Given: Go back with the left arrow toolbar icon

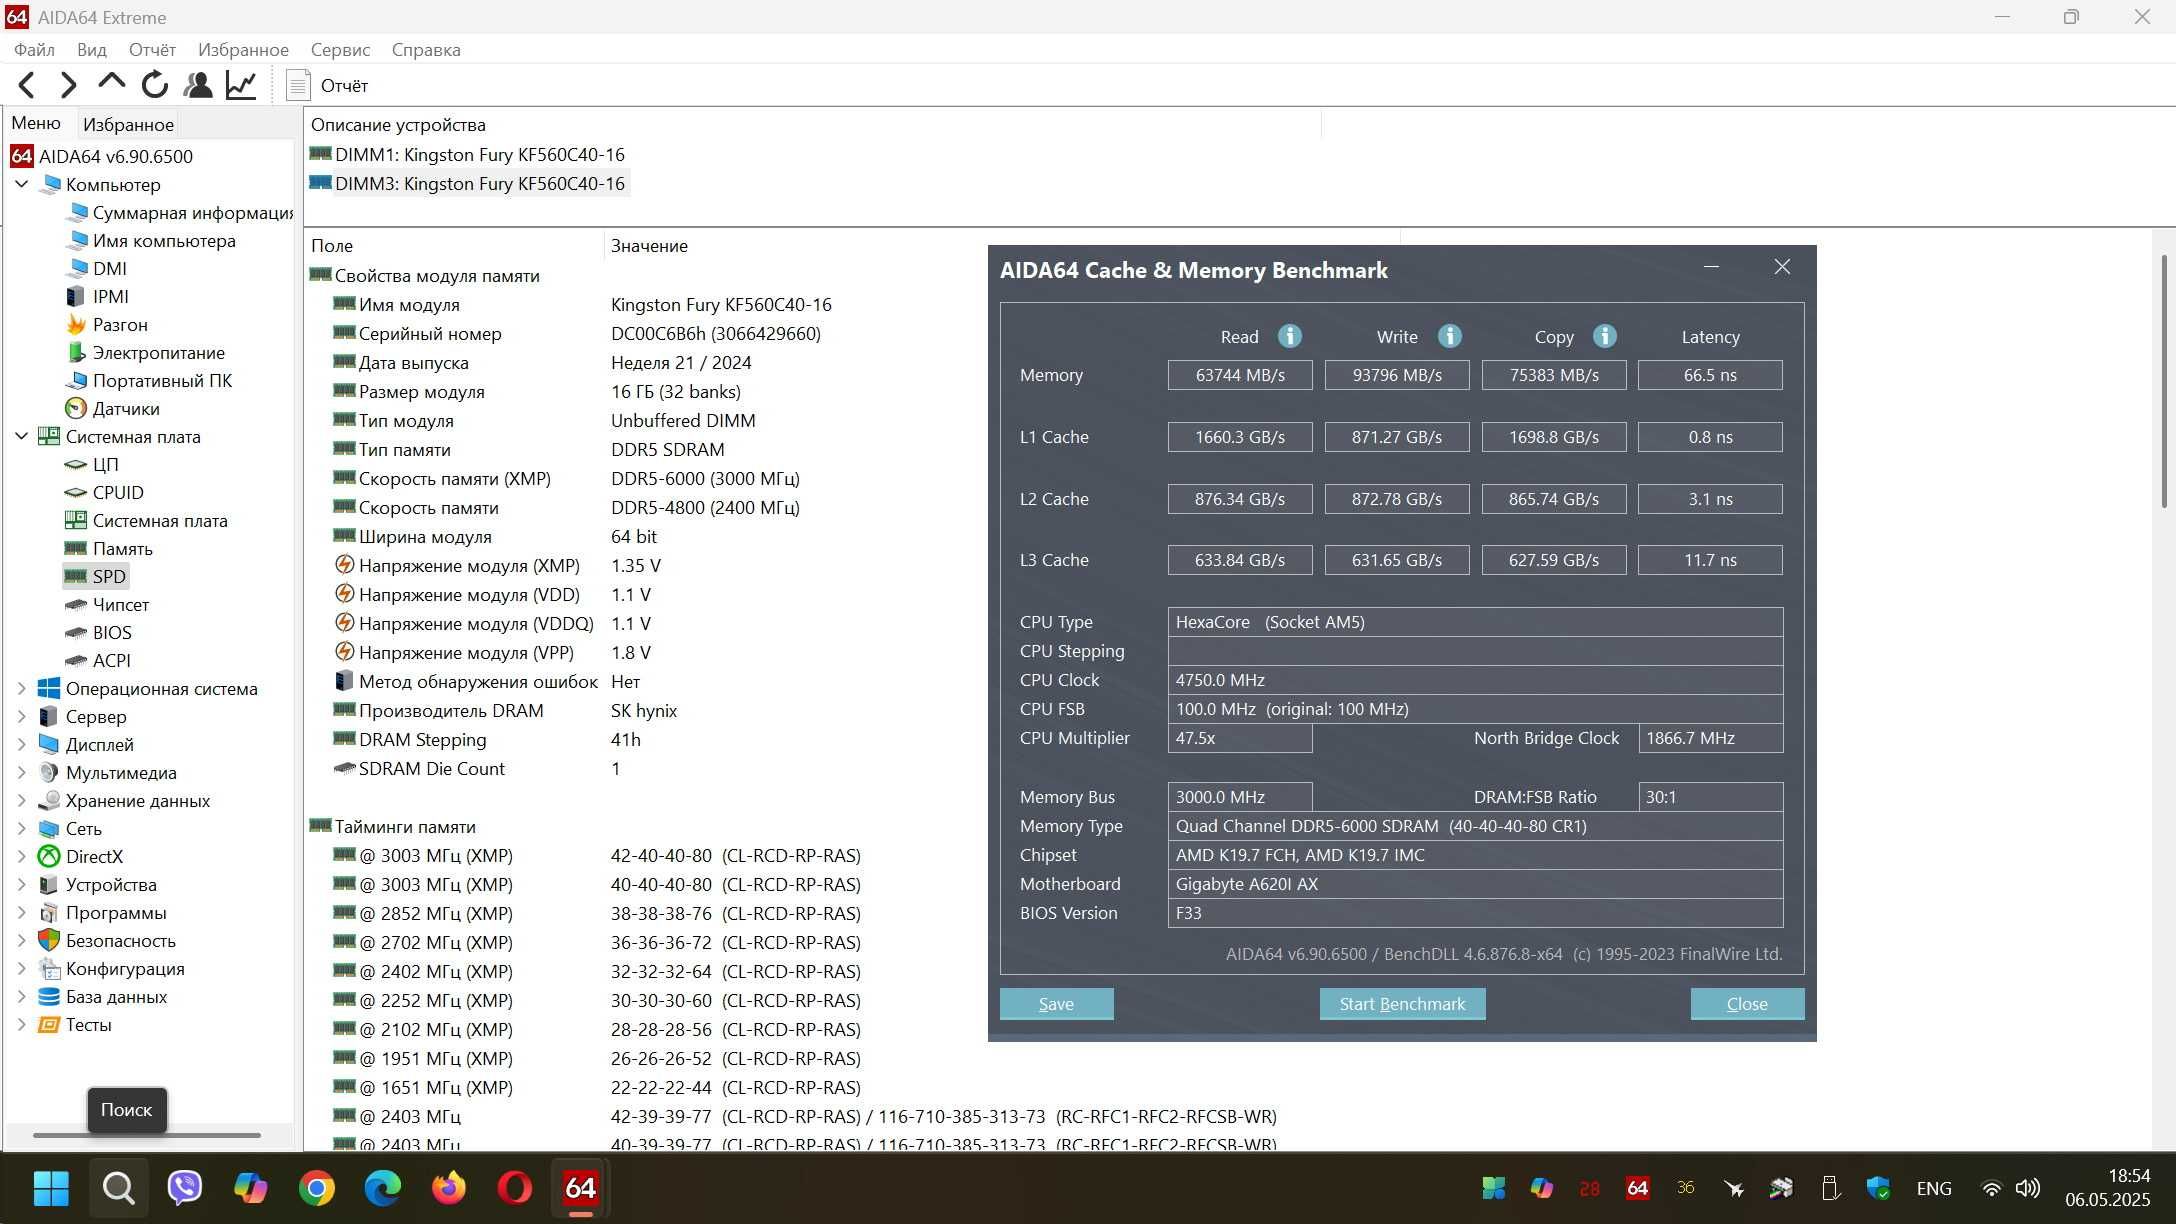Looking at the screenshot, I should (27, 85).
